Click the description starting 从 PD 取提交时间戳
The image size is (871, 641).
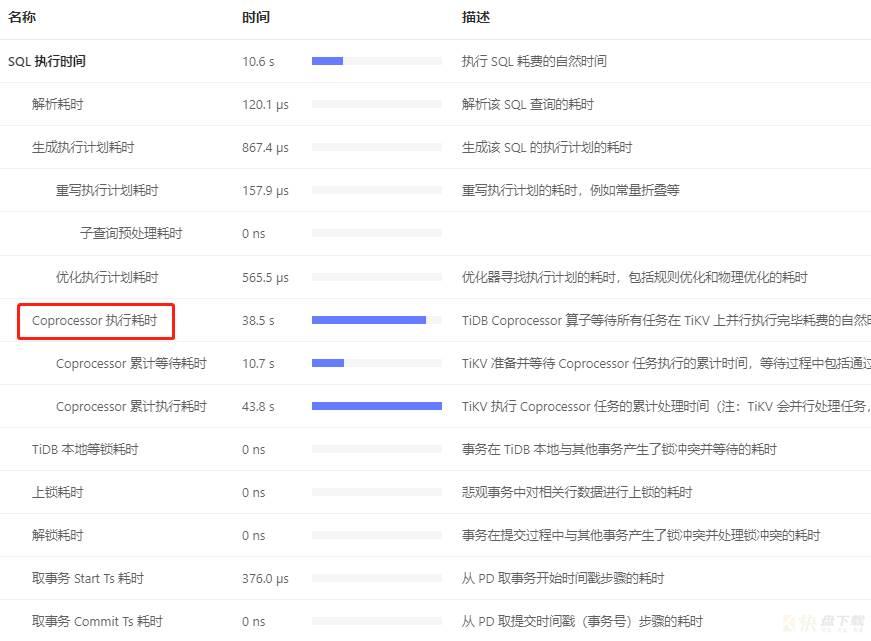pyautogui.click(x=582, y=621)
